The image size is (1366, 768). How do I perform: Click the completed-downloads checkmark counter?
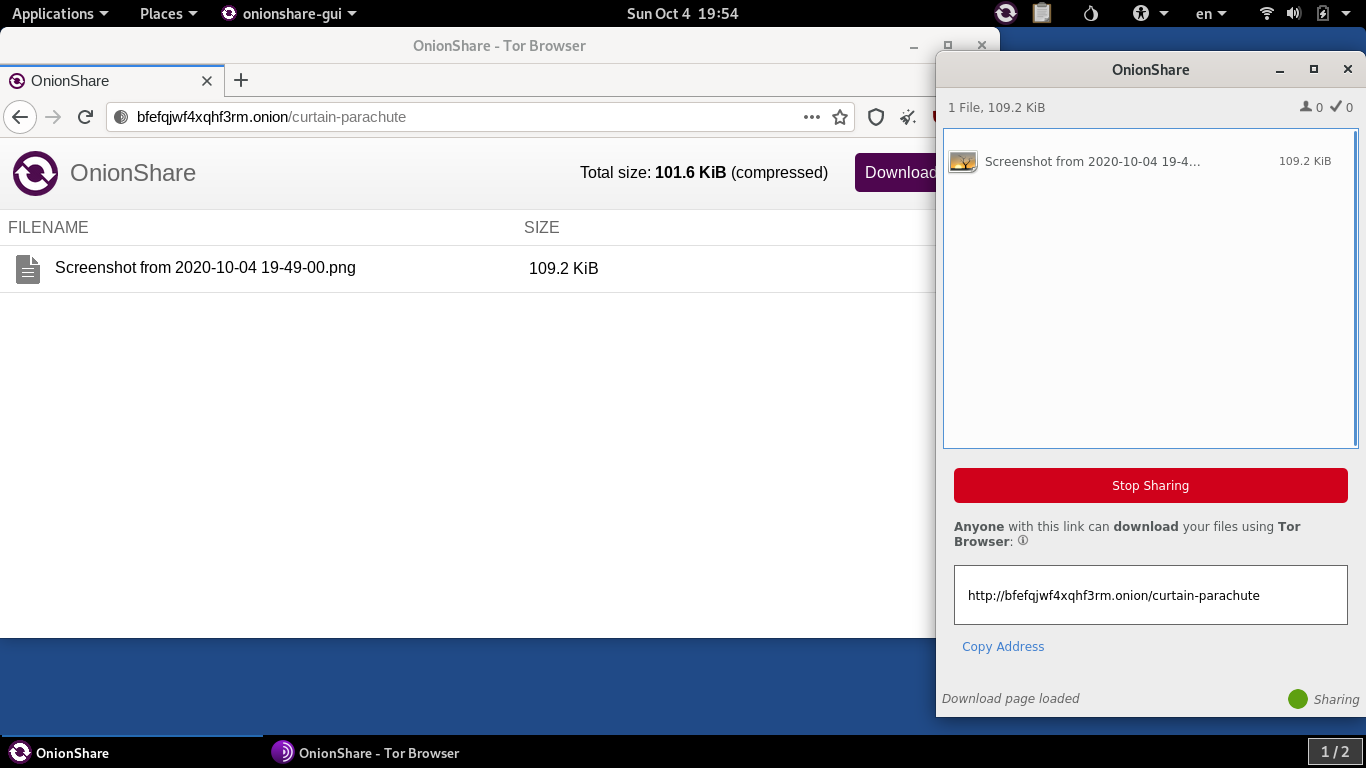pyautogui.click(x=1341, y=107)
